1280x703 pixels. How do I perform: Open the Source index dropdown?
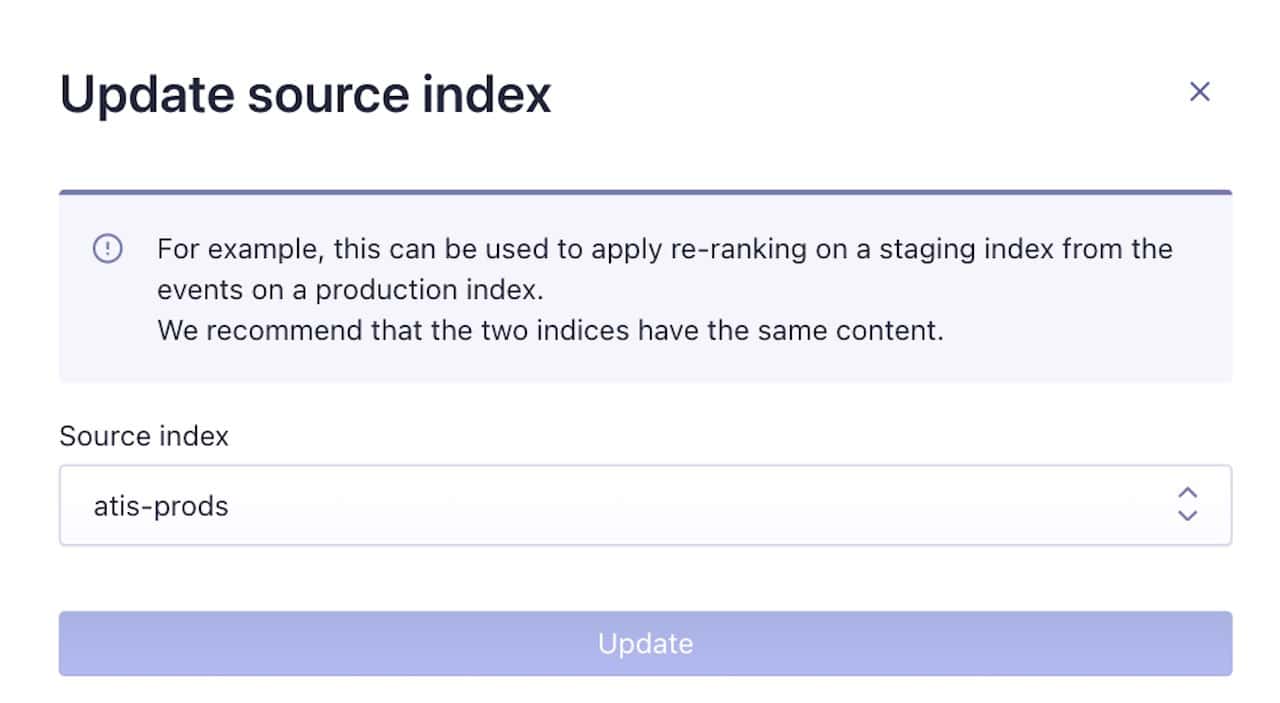645,505
